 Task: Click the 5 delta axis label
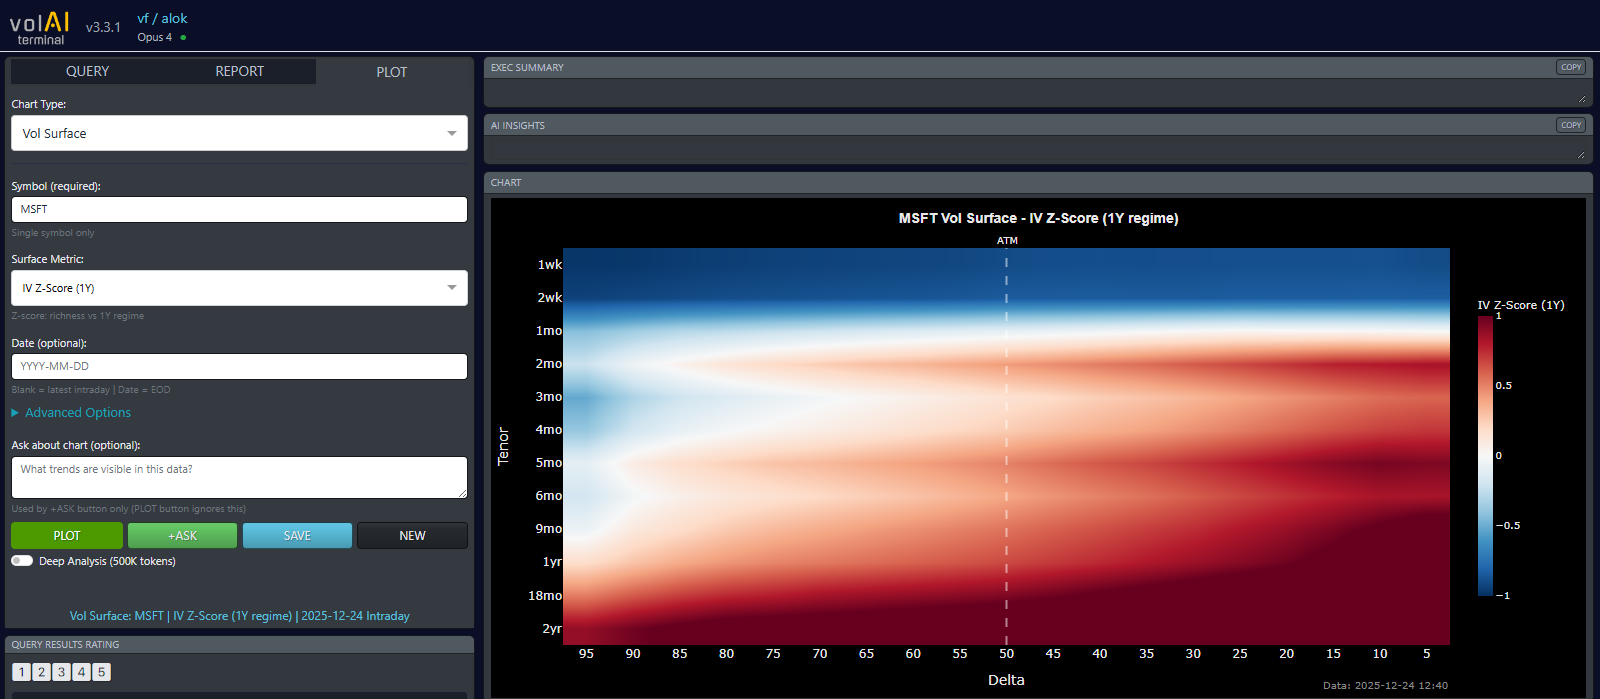pyautogui.click(x=1426, y=653)
